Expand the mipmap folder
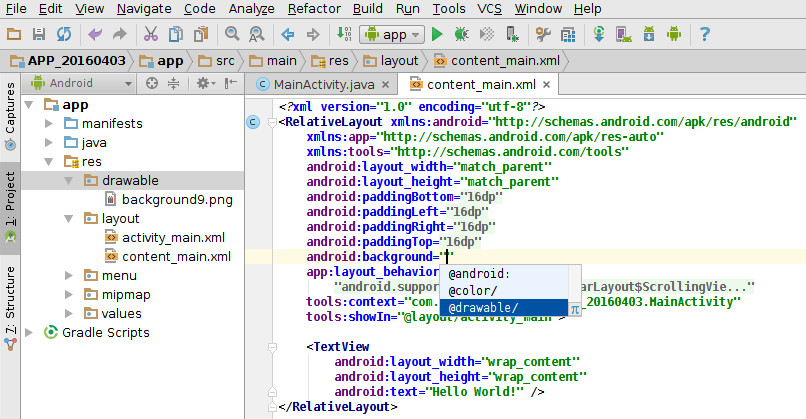The width and height of the screenshot is (806, 419). pos(68,295)
